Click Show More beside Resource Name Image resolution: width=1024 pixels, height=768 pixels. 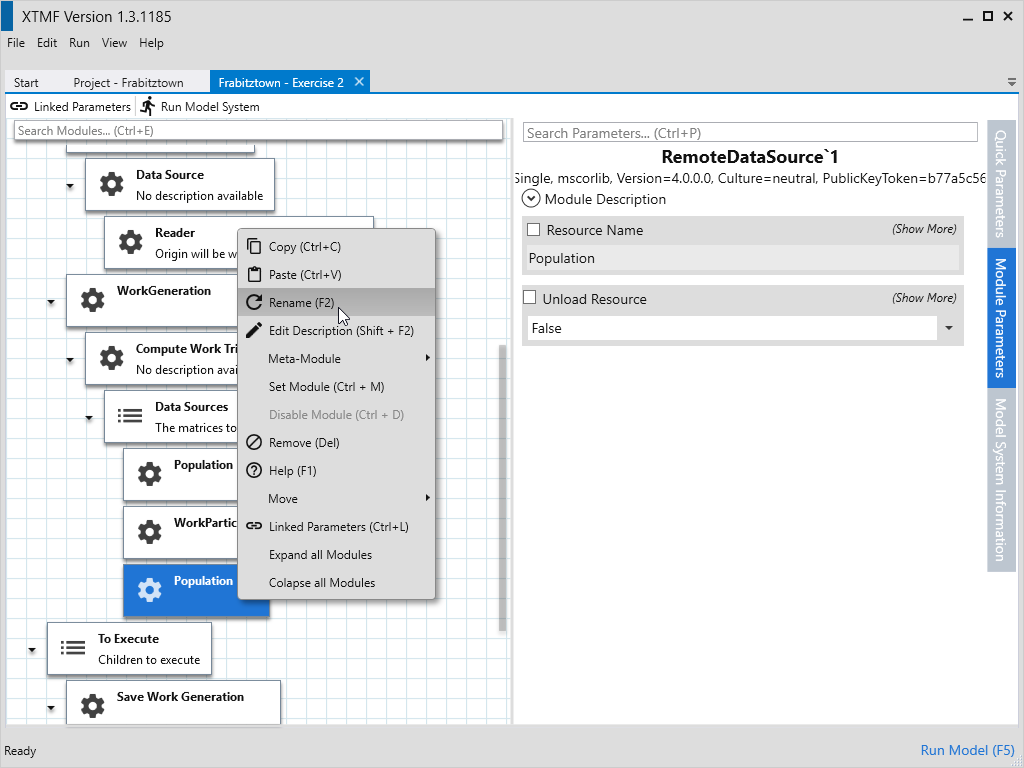(923, 229)
